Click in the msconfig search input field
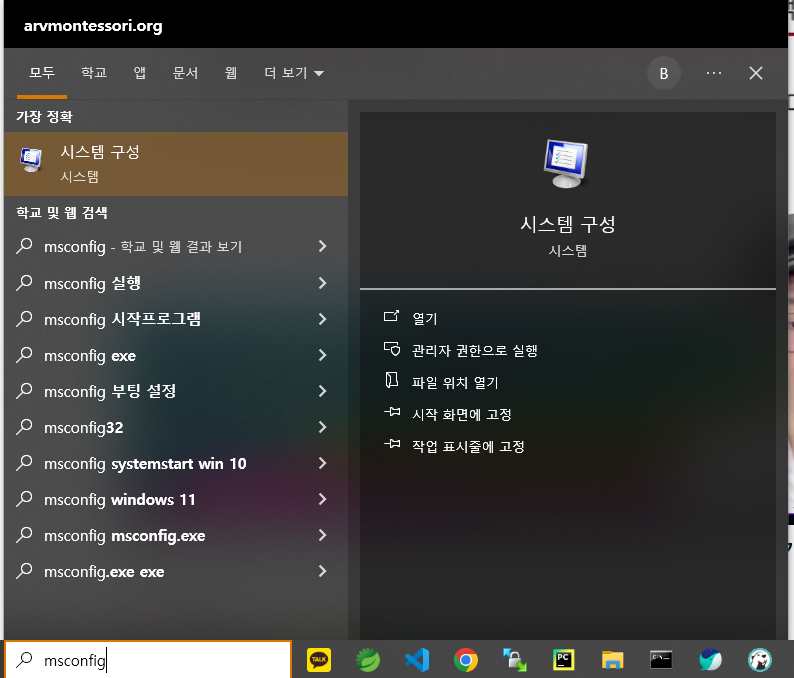794x678 pixels. tap(148, 659)
